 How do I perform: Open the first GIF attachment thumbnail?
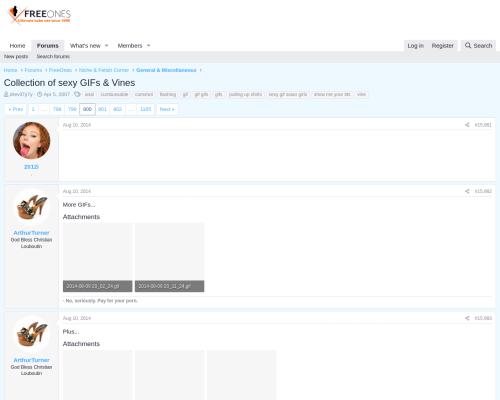(97, 257)
